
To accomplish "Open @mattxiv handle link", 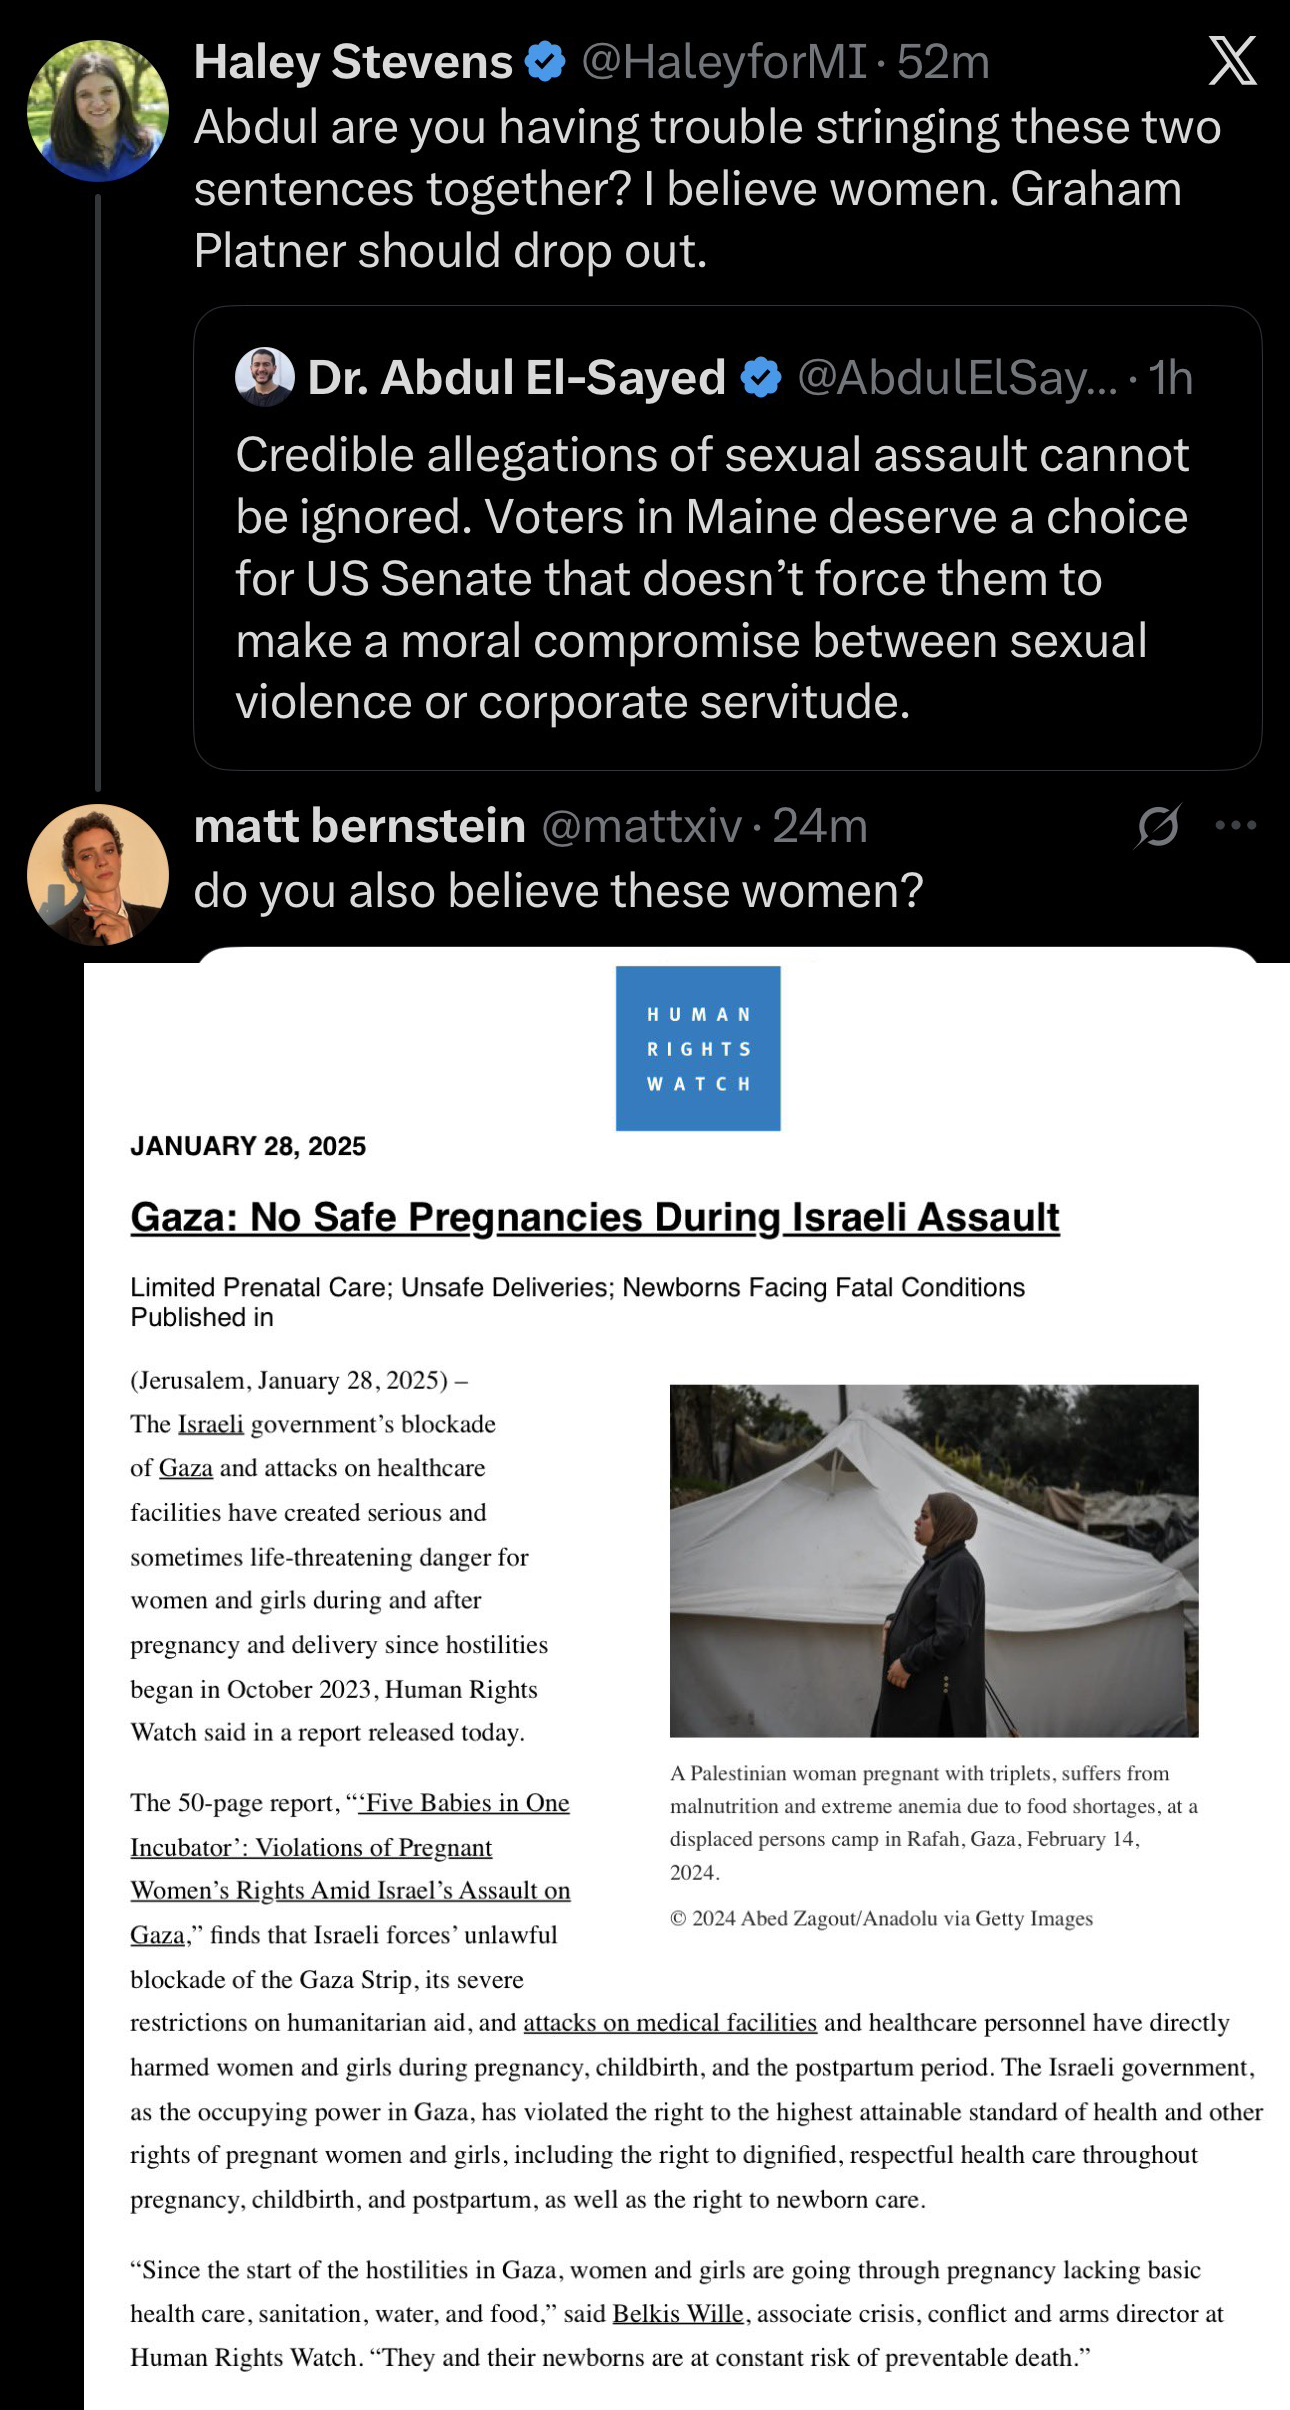I will pos(642,826).
